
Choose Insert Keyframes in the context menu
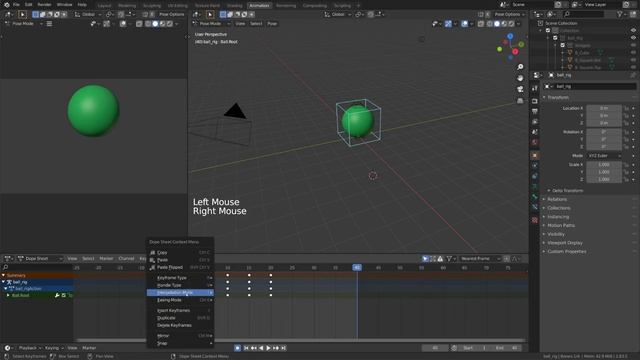[x=180, y=311]
